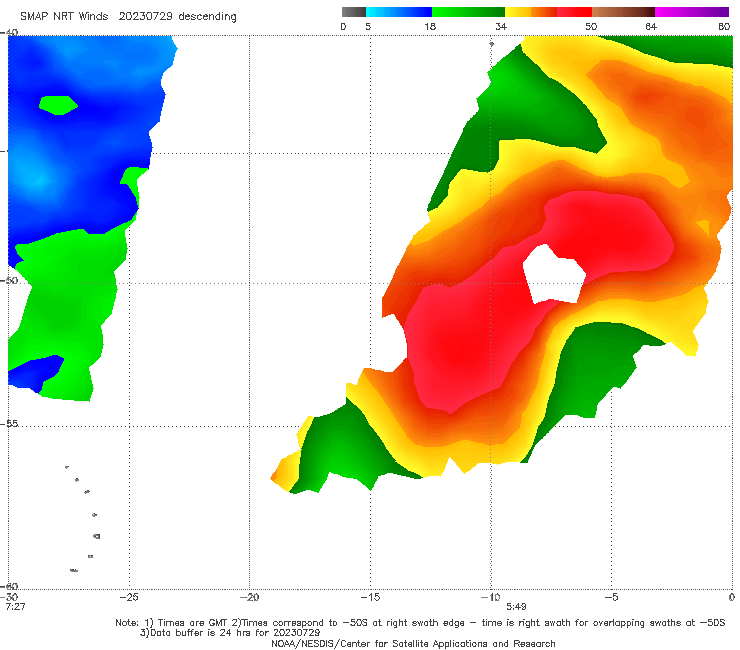Viewport: 740px width, 650px height.
Task: Click the gray segment of the color bar
Action: pos(353,12)
